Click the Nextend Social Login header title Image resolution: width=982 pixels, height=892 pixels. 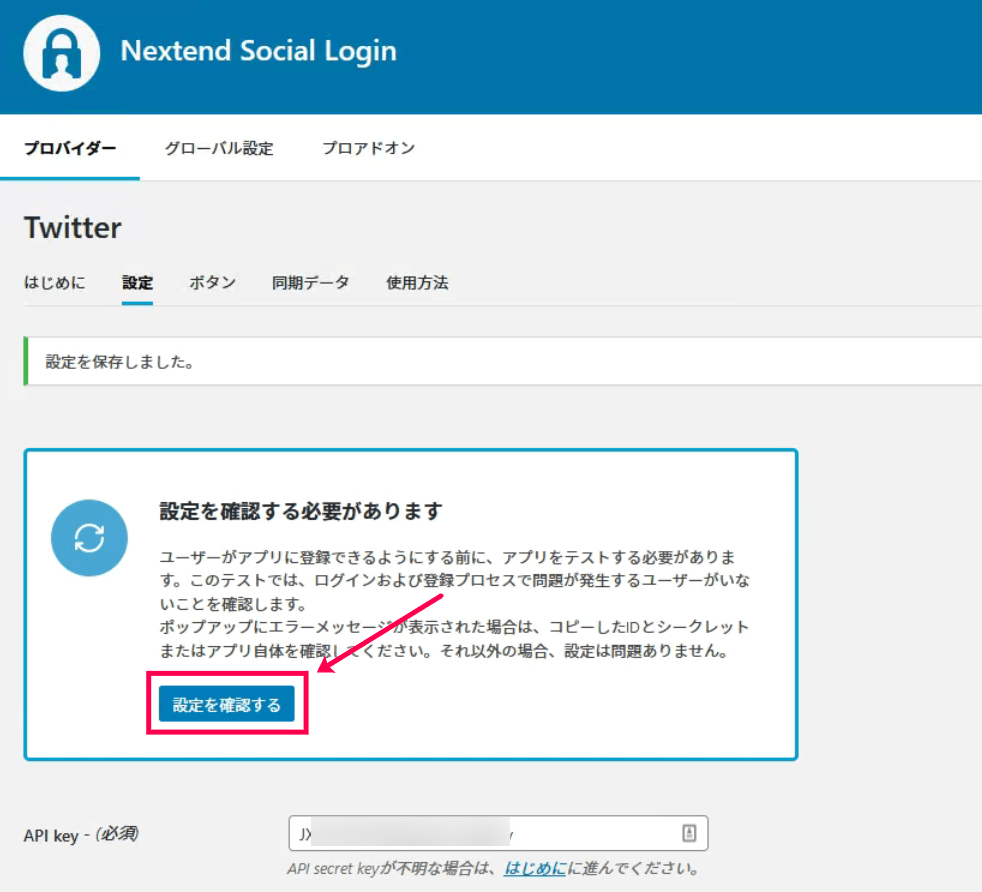[258, 51]
